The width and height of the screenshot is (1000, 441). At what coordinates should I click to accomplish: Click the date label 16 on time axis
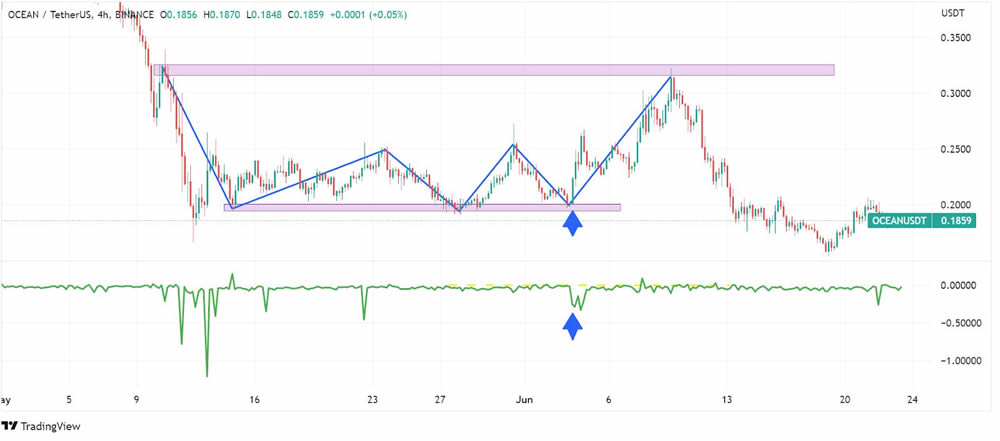coord(255,400)
